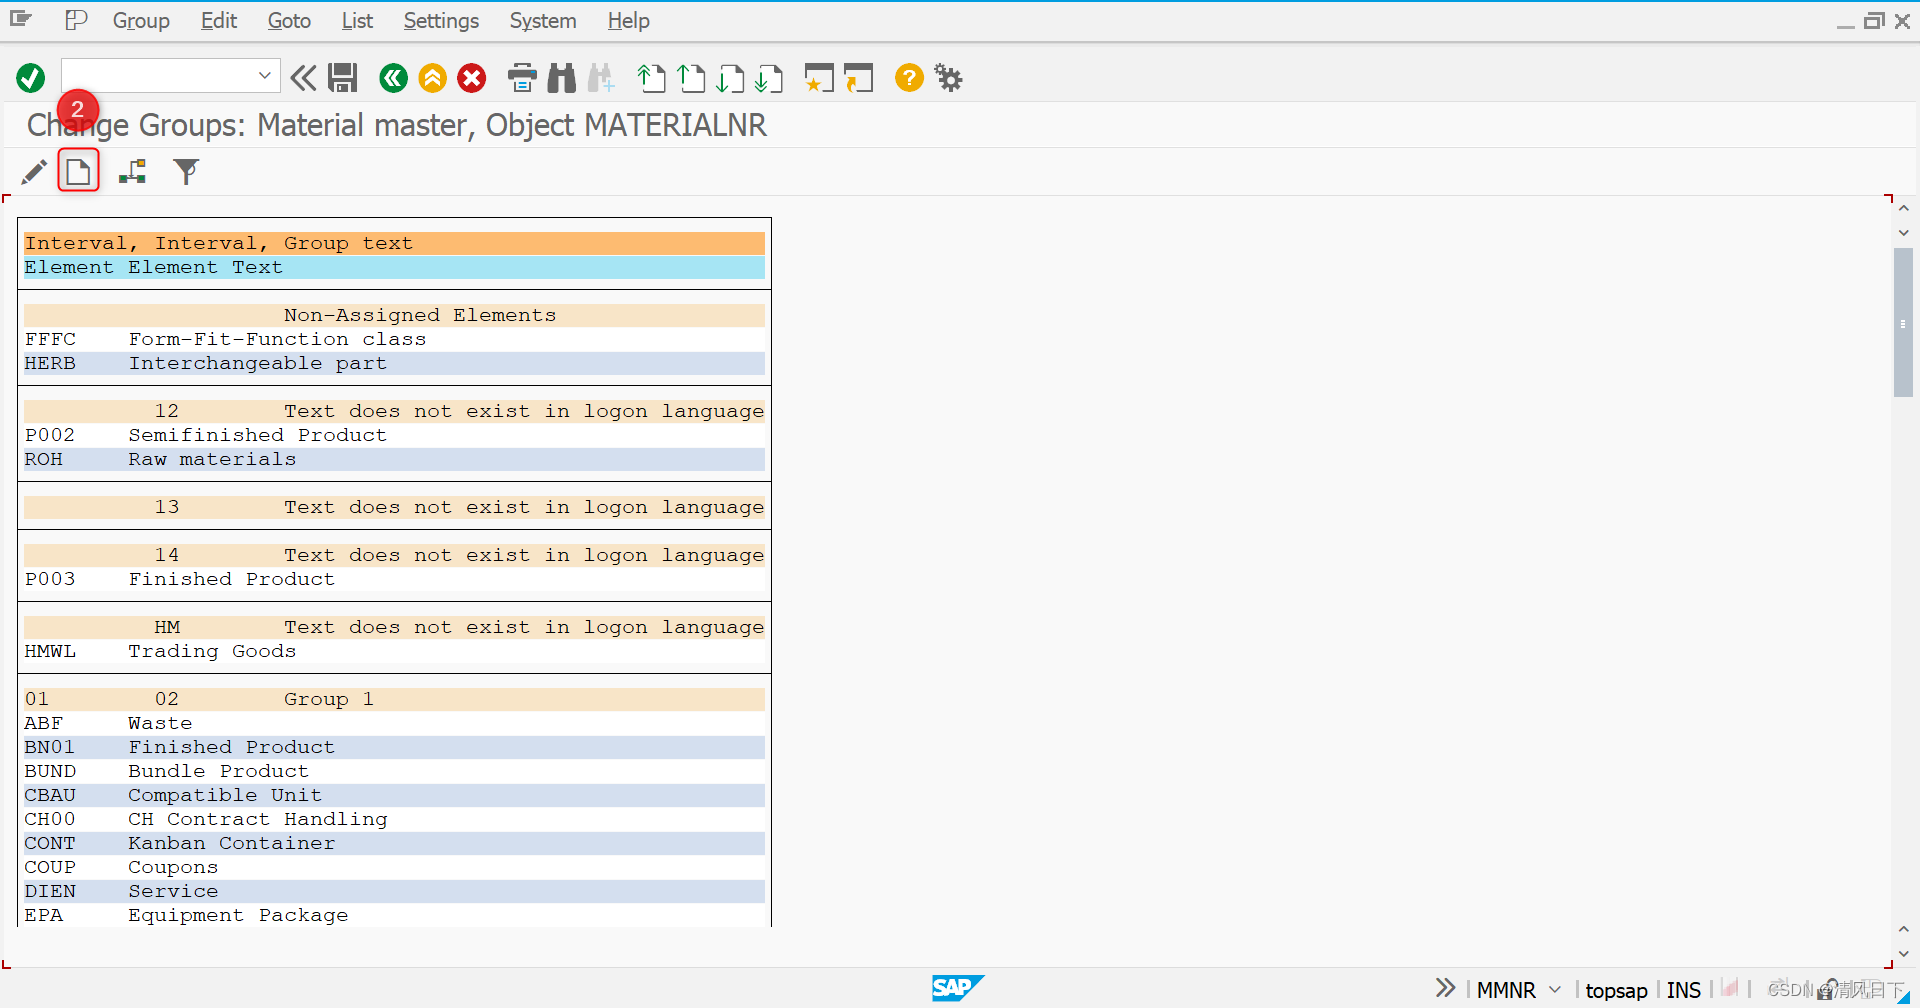Click the red Cancel X icon

tap(472, 78)
